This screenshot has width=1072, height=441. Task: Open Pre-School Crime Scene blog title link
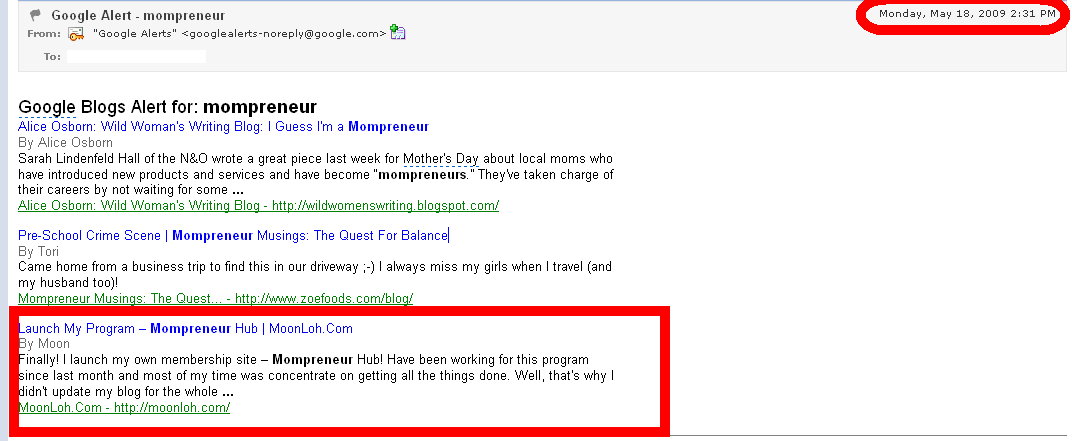[232, 236]
